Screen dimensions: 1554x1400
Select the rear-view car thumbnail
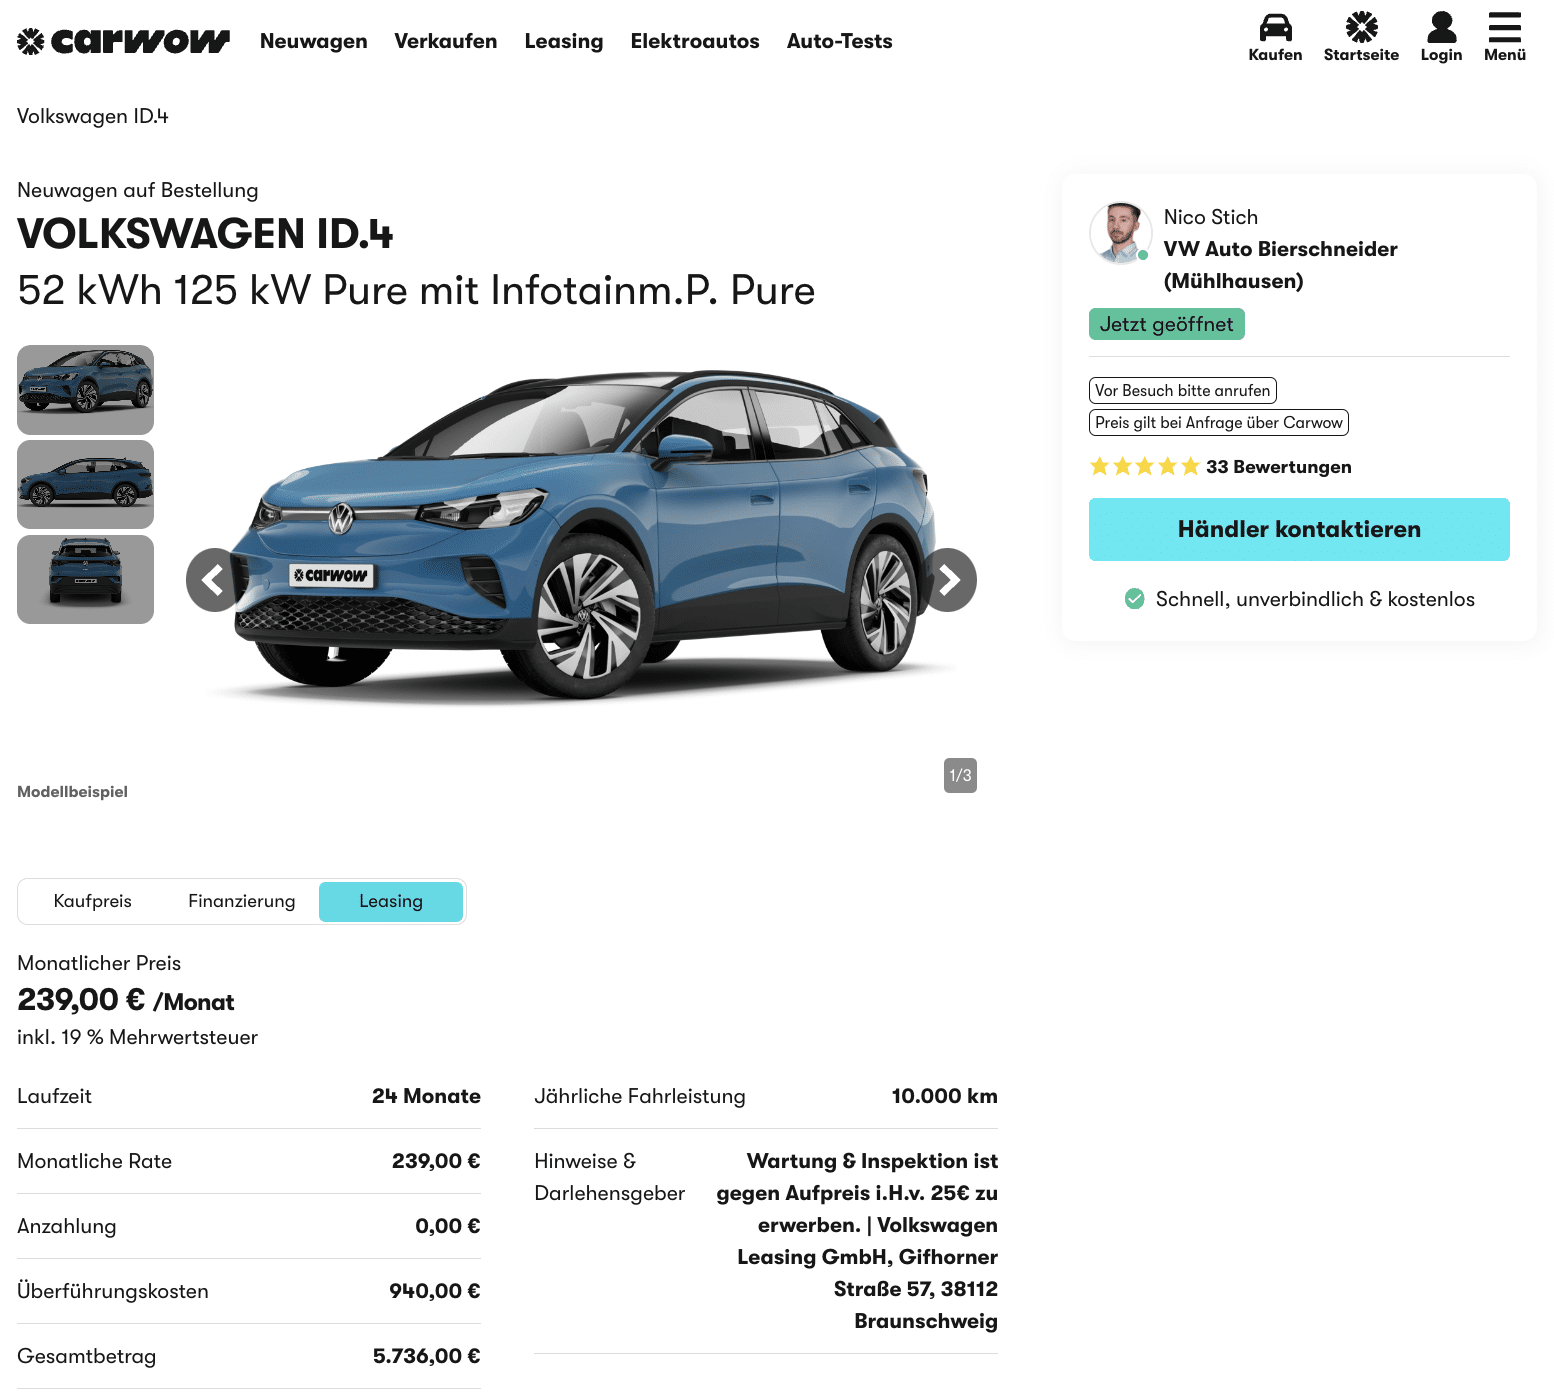[85, 580]
